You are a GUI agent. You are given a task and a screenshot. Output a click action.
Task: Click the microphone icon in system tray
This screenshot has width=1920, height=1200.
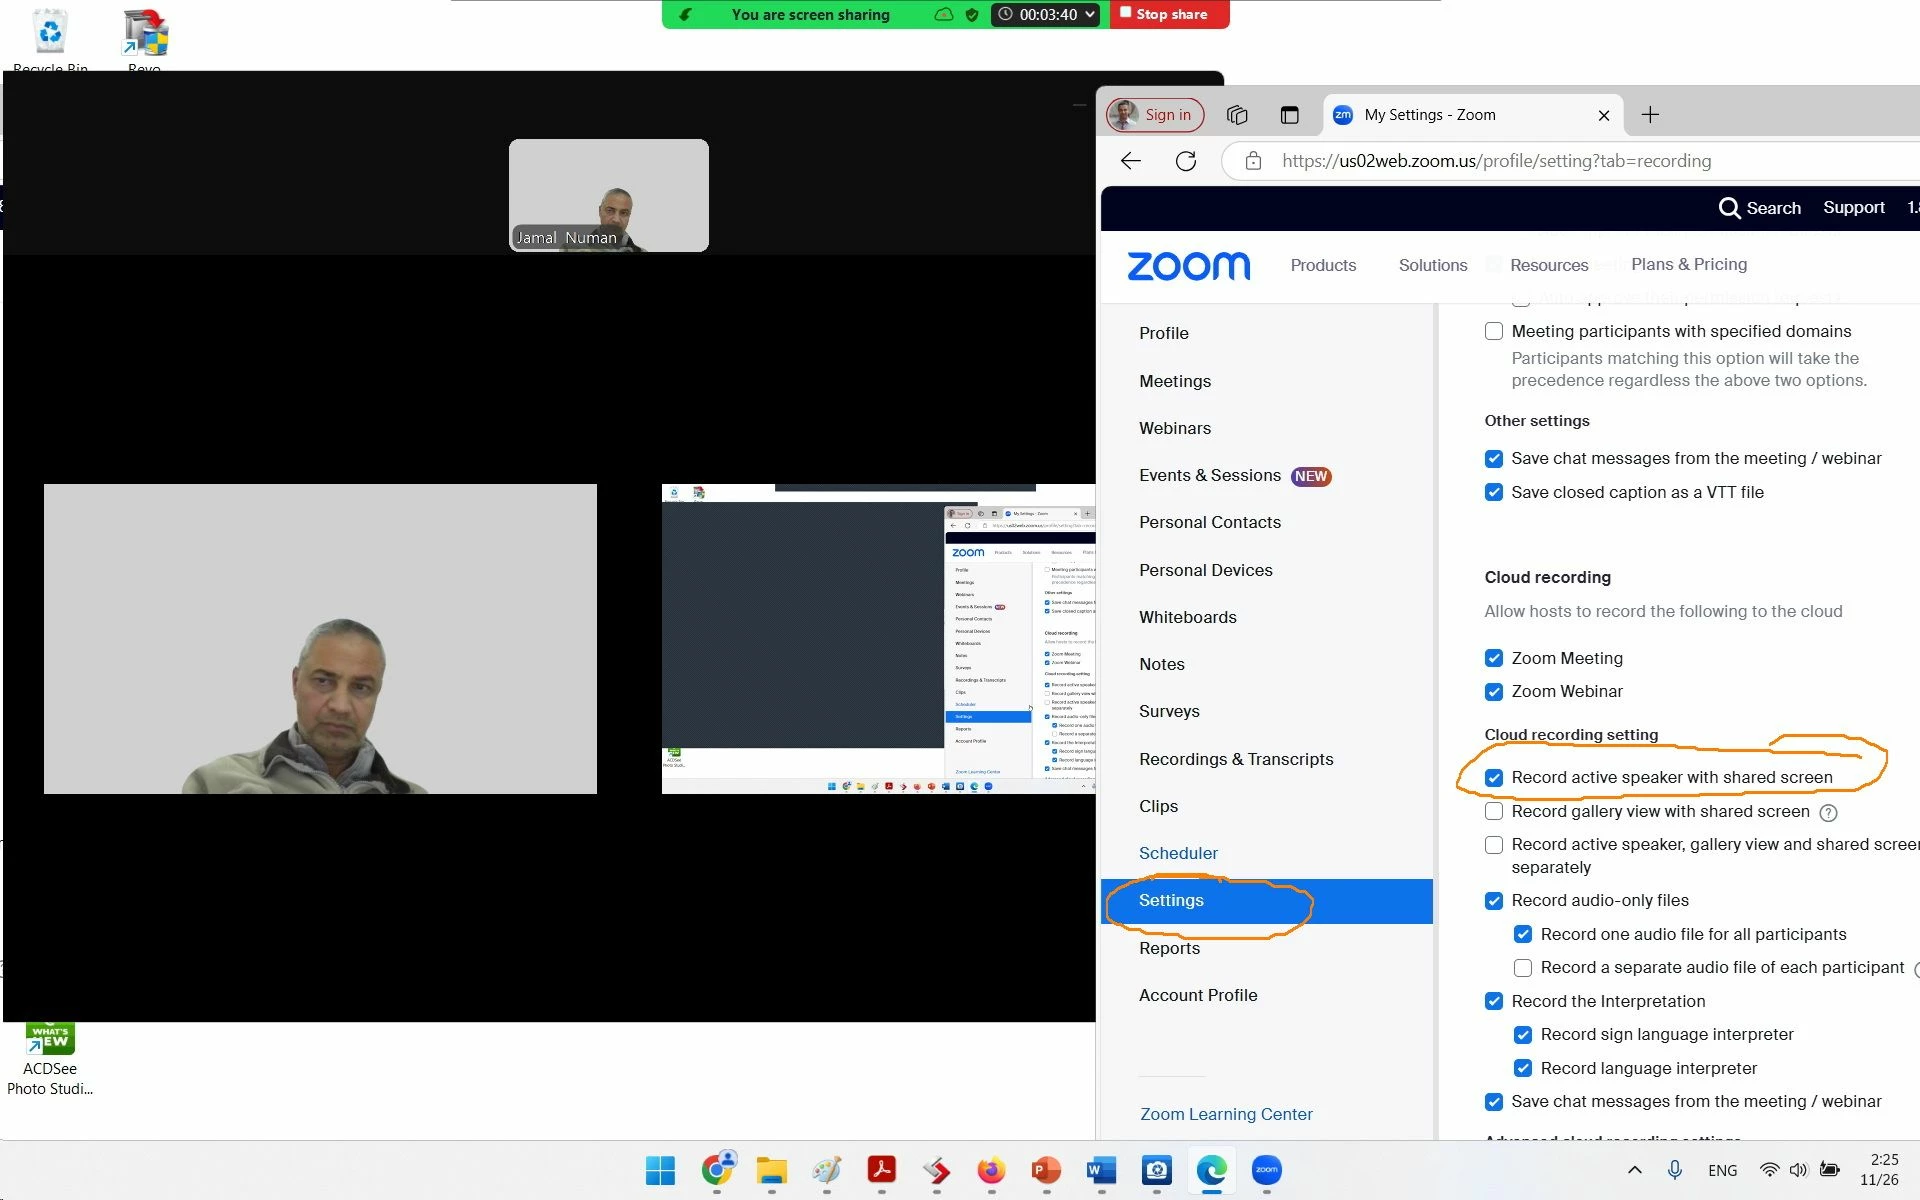[1675, 1170]
